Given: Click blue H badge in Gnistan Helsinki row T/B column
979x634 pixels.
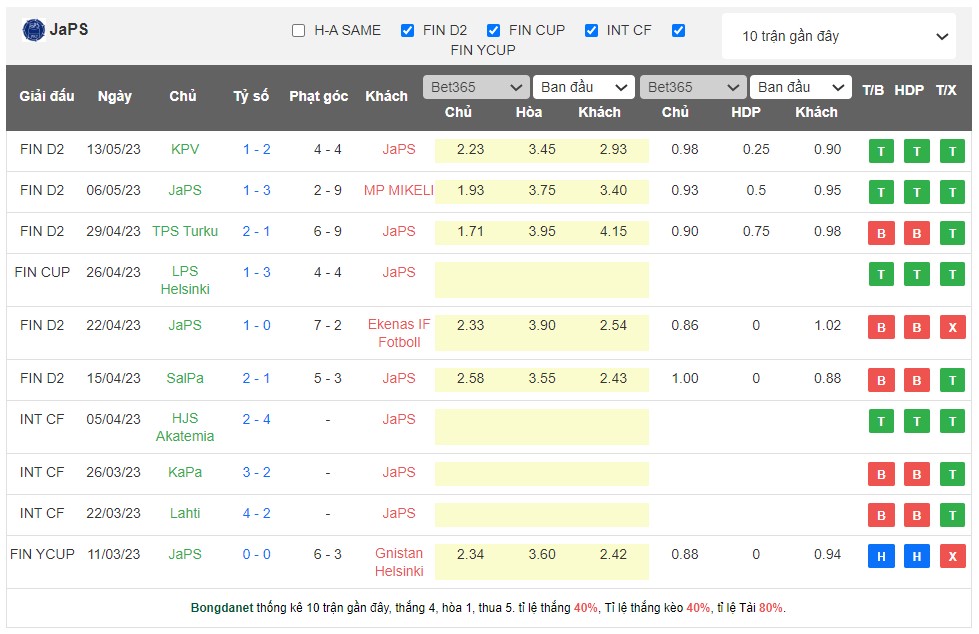Looking at the screenshot, I should [x=880, y=556].
